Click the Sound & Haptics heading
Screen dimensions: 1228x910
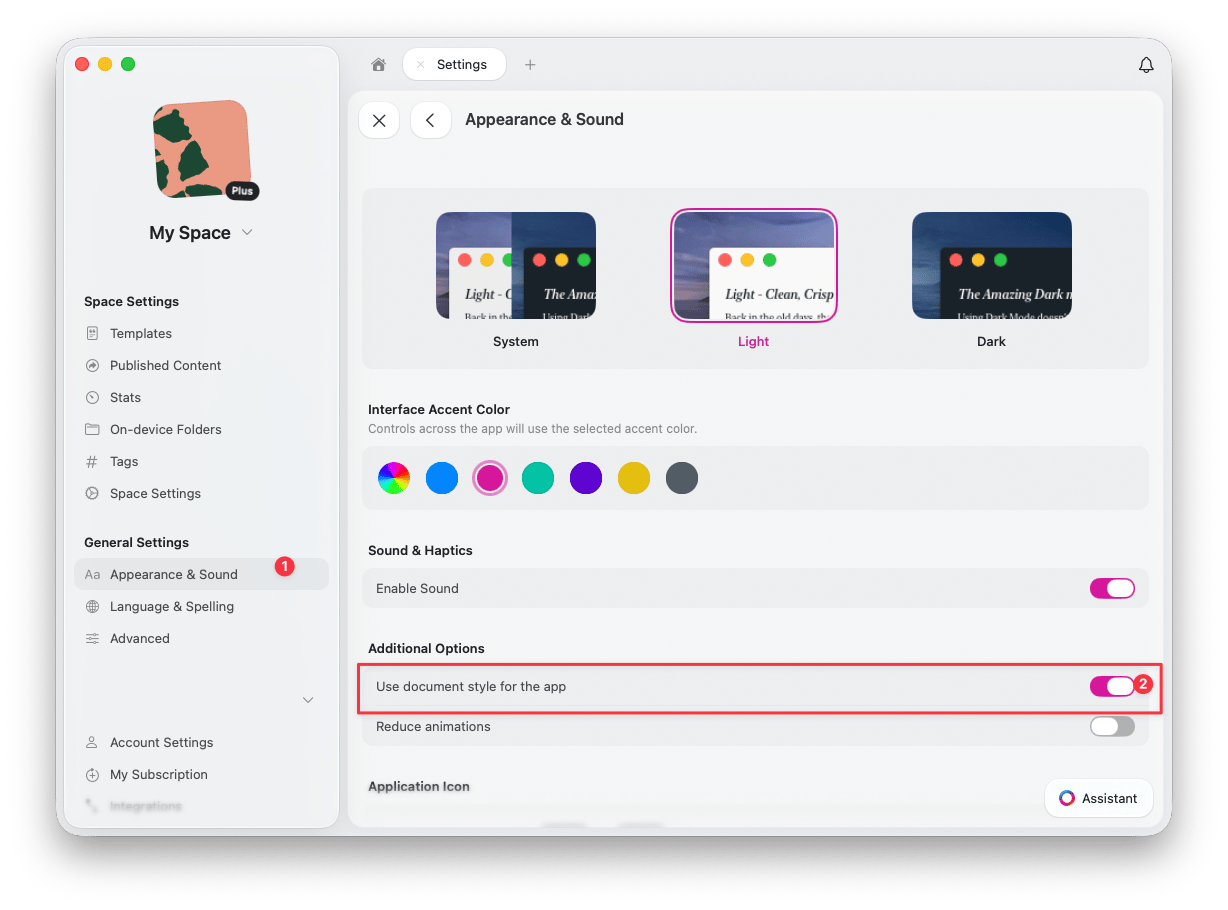coord(420,550)
